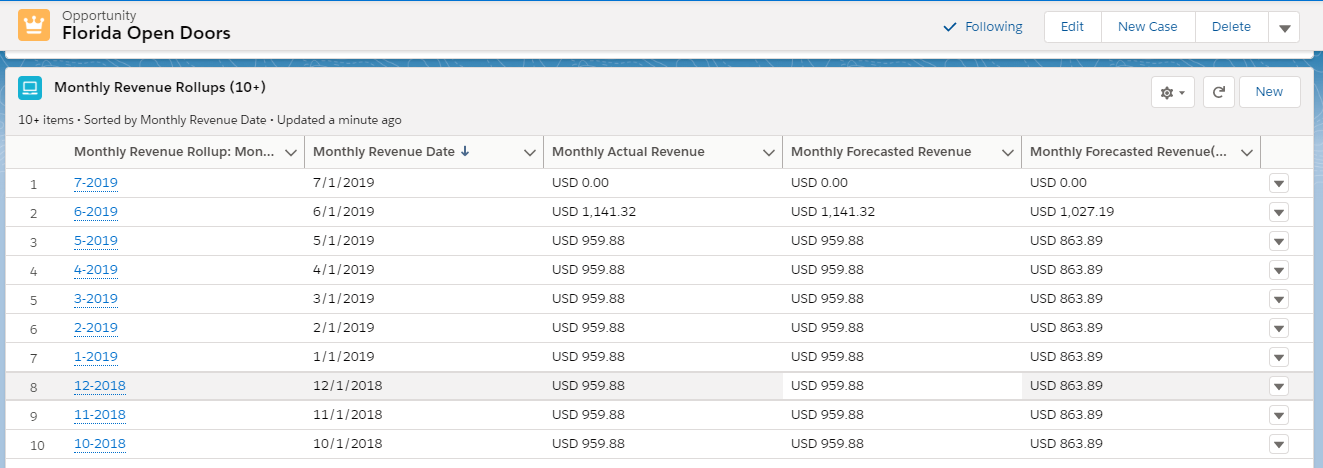Viewport: 1323px width, 468px height.
Task: Refresh the Monthly Revenue Rollups list
Action: [x=1218, y=92]
